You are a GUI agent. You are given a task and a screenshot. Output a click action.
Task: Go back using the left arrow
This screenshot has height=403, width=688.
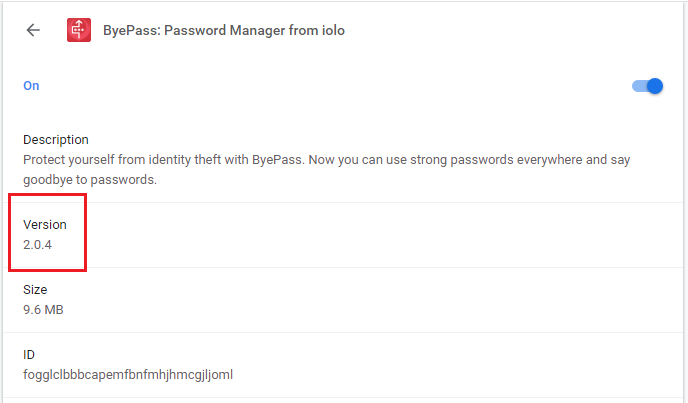click(x=33, y=30)
